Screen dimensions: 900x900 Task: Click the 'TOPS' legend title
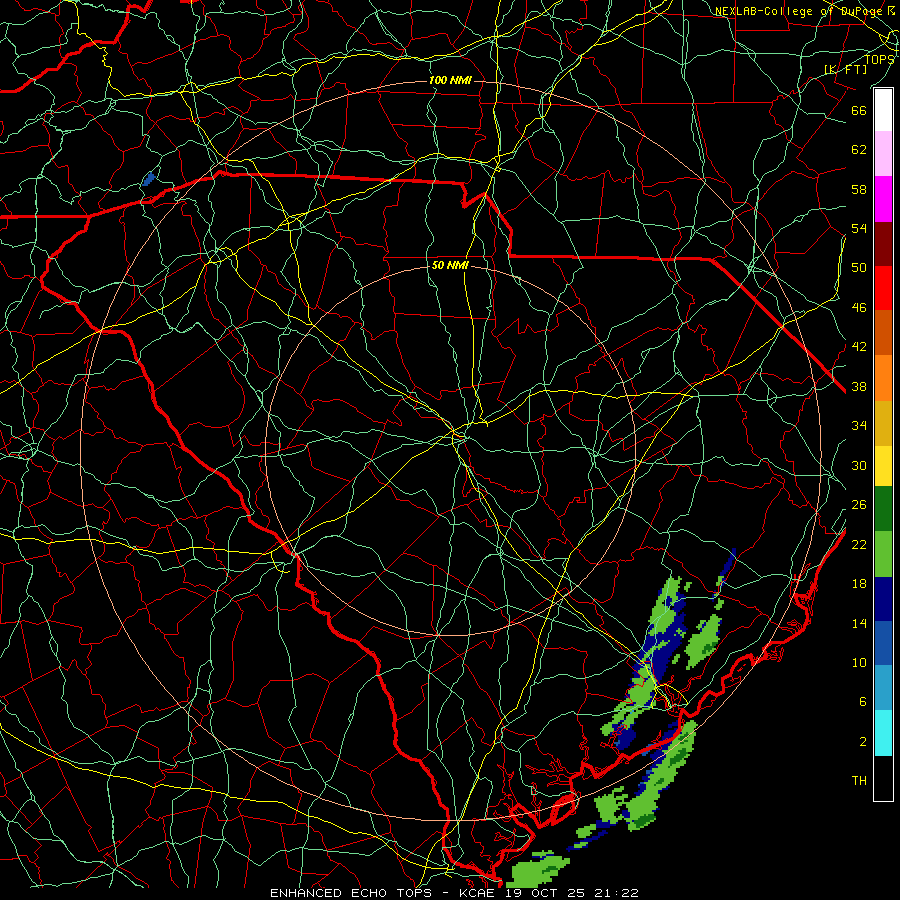[x=879, y=59]
